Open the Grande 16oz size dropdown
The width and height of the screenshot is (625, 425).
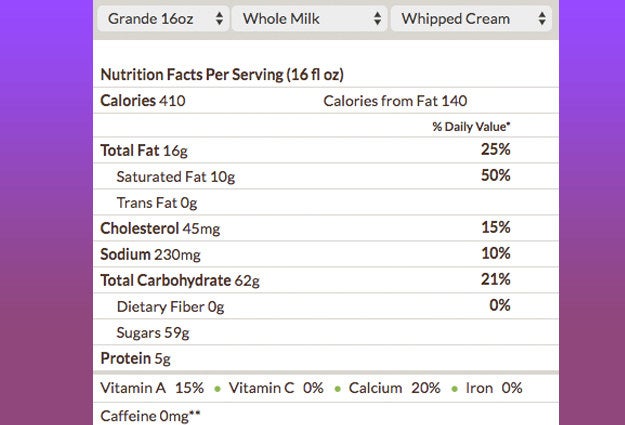[163, 19]
